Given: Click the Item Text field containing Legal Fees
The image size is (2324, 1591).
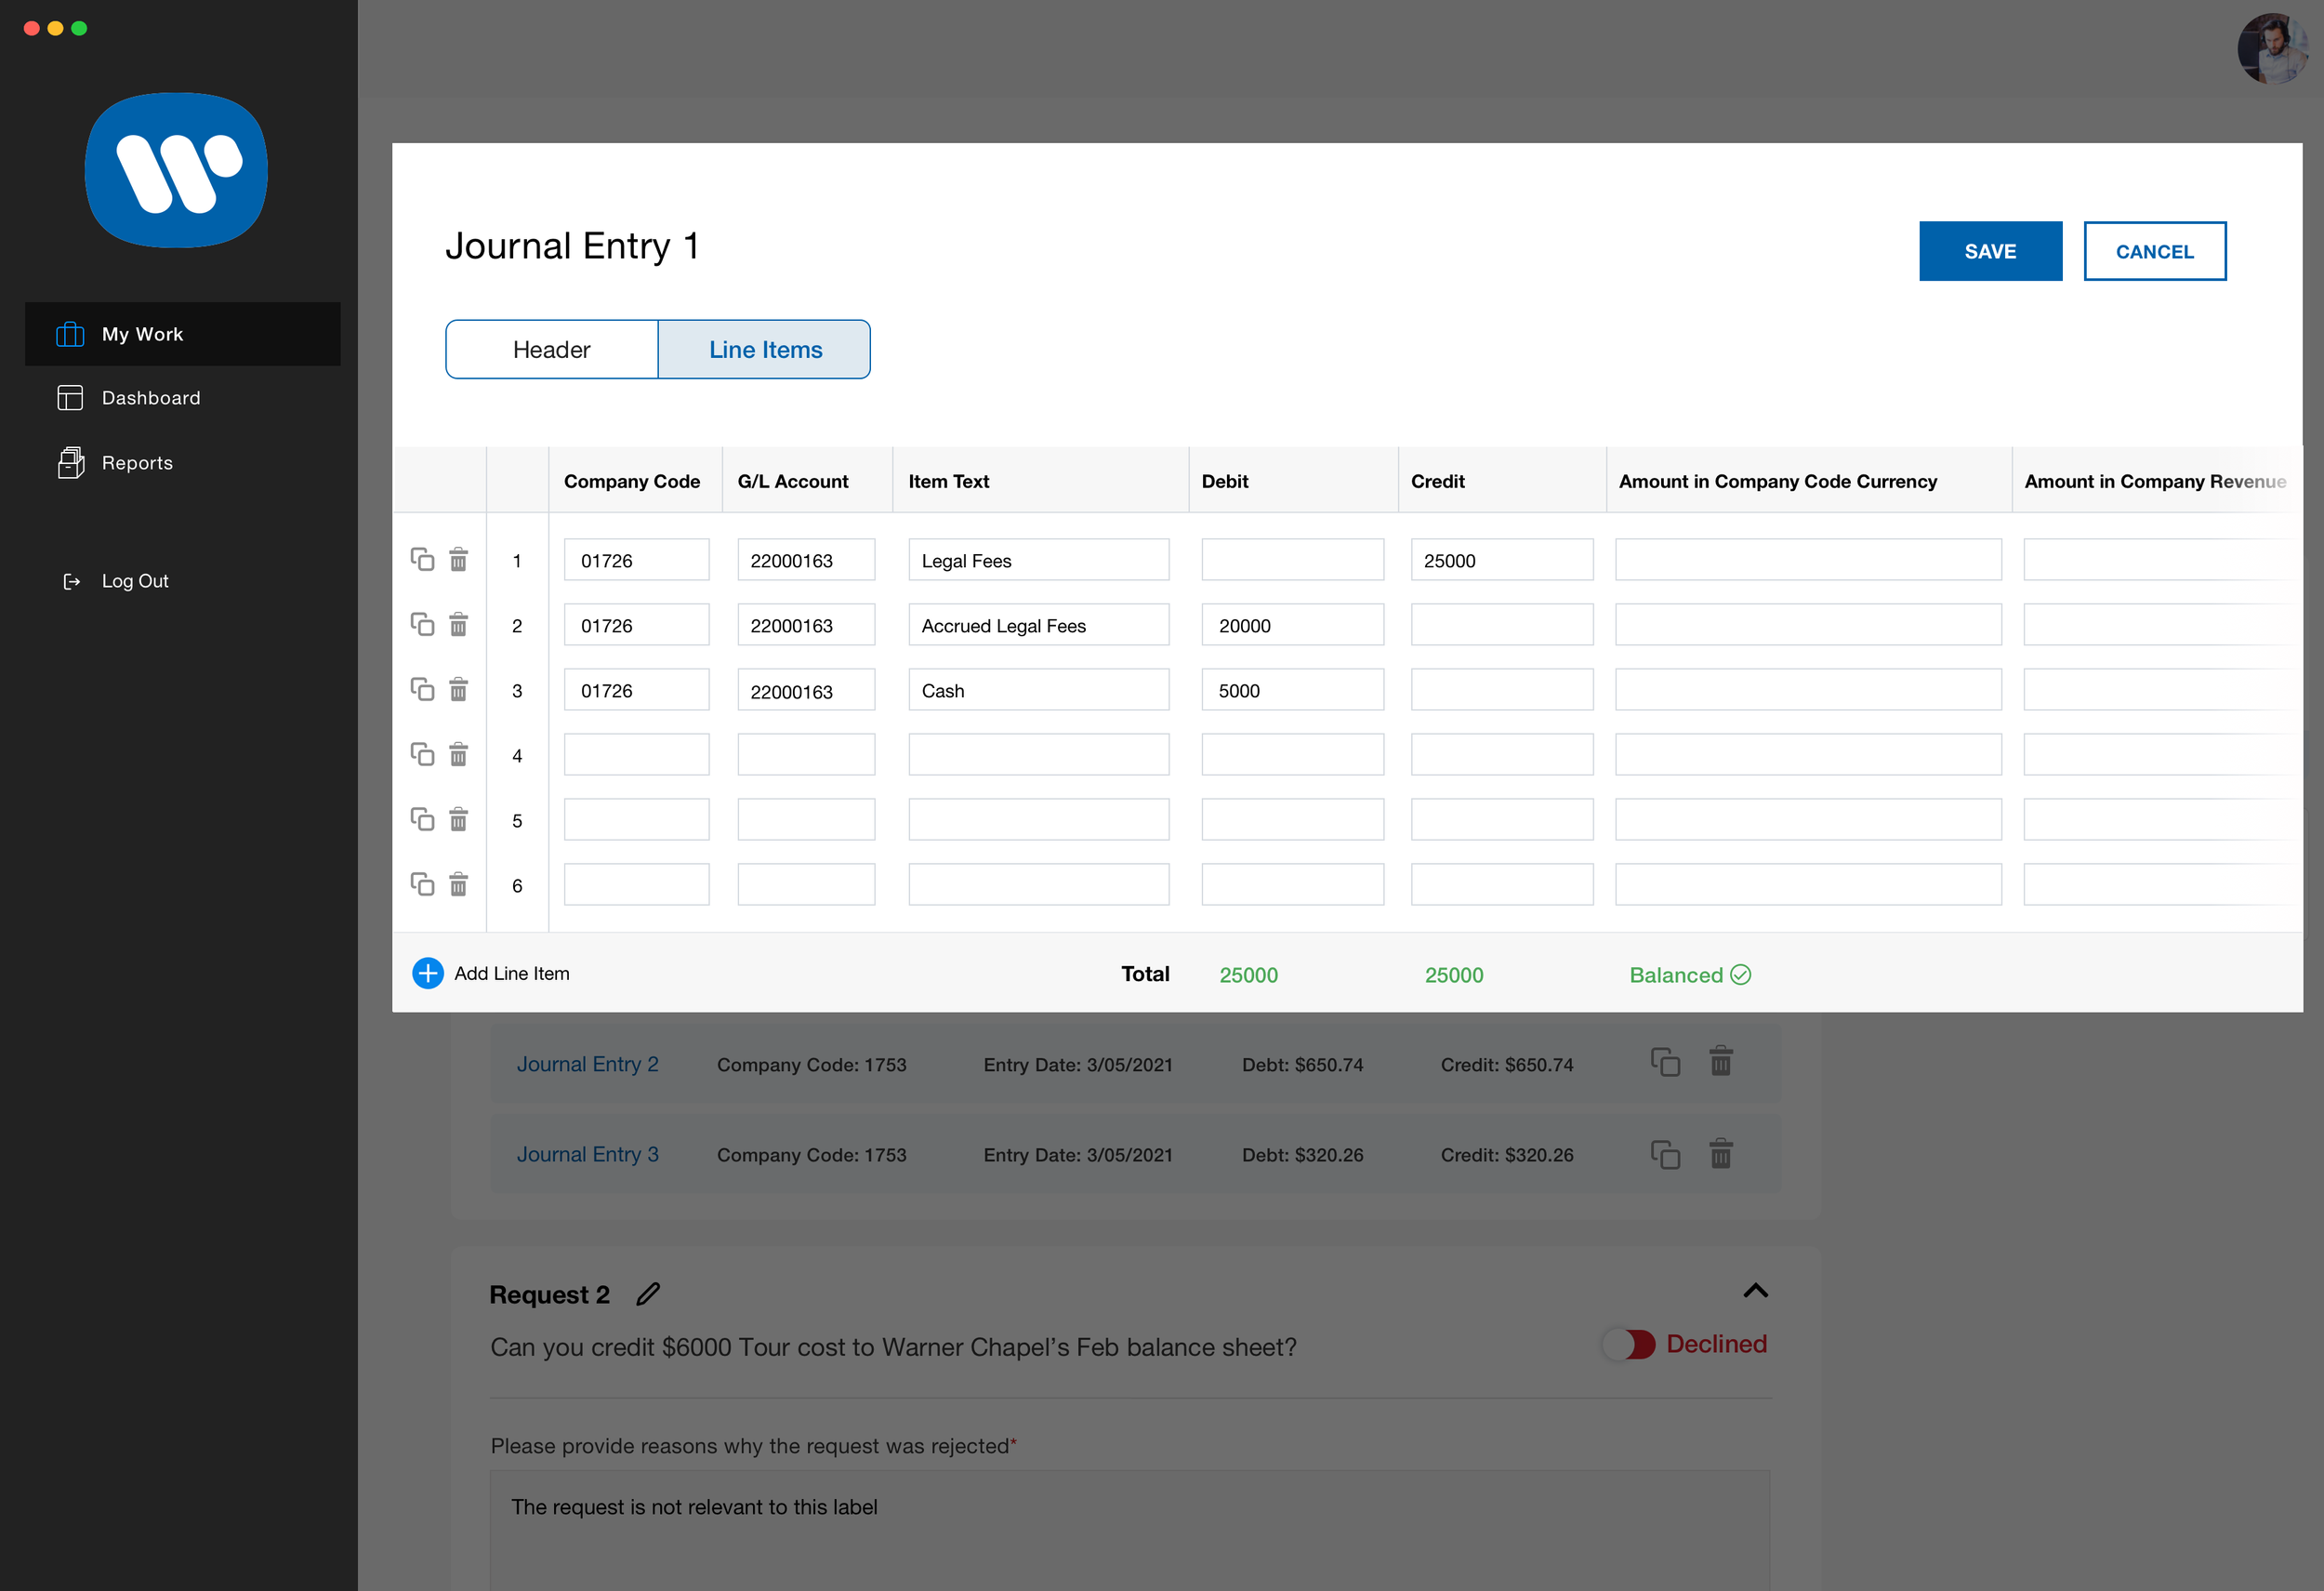Looking at the screenshot, I should (1038, 560).
